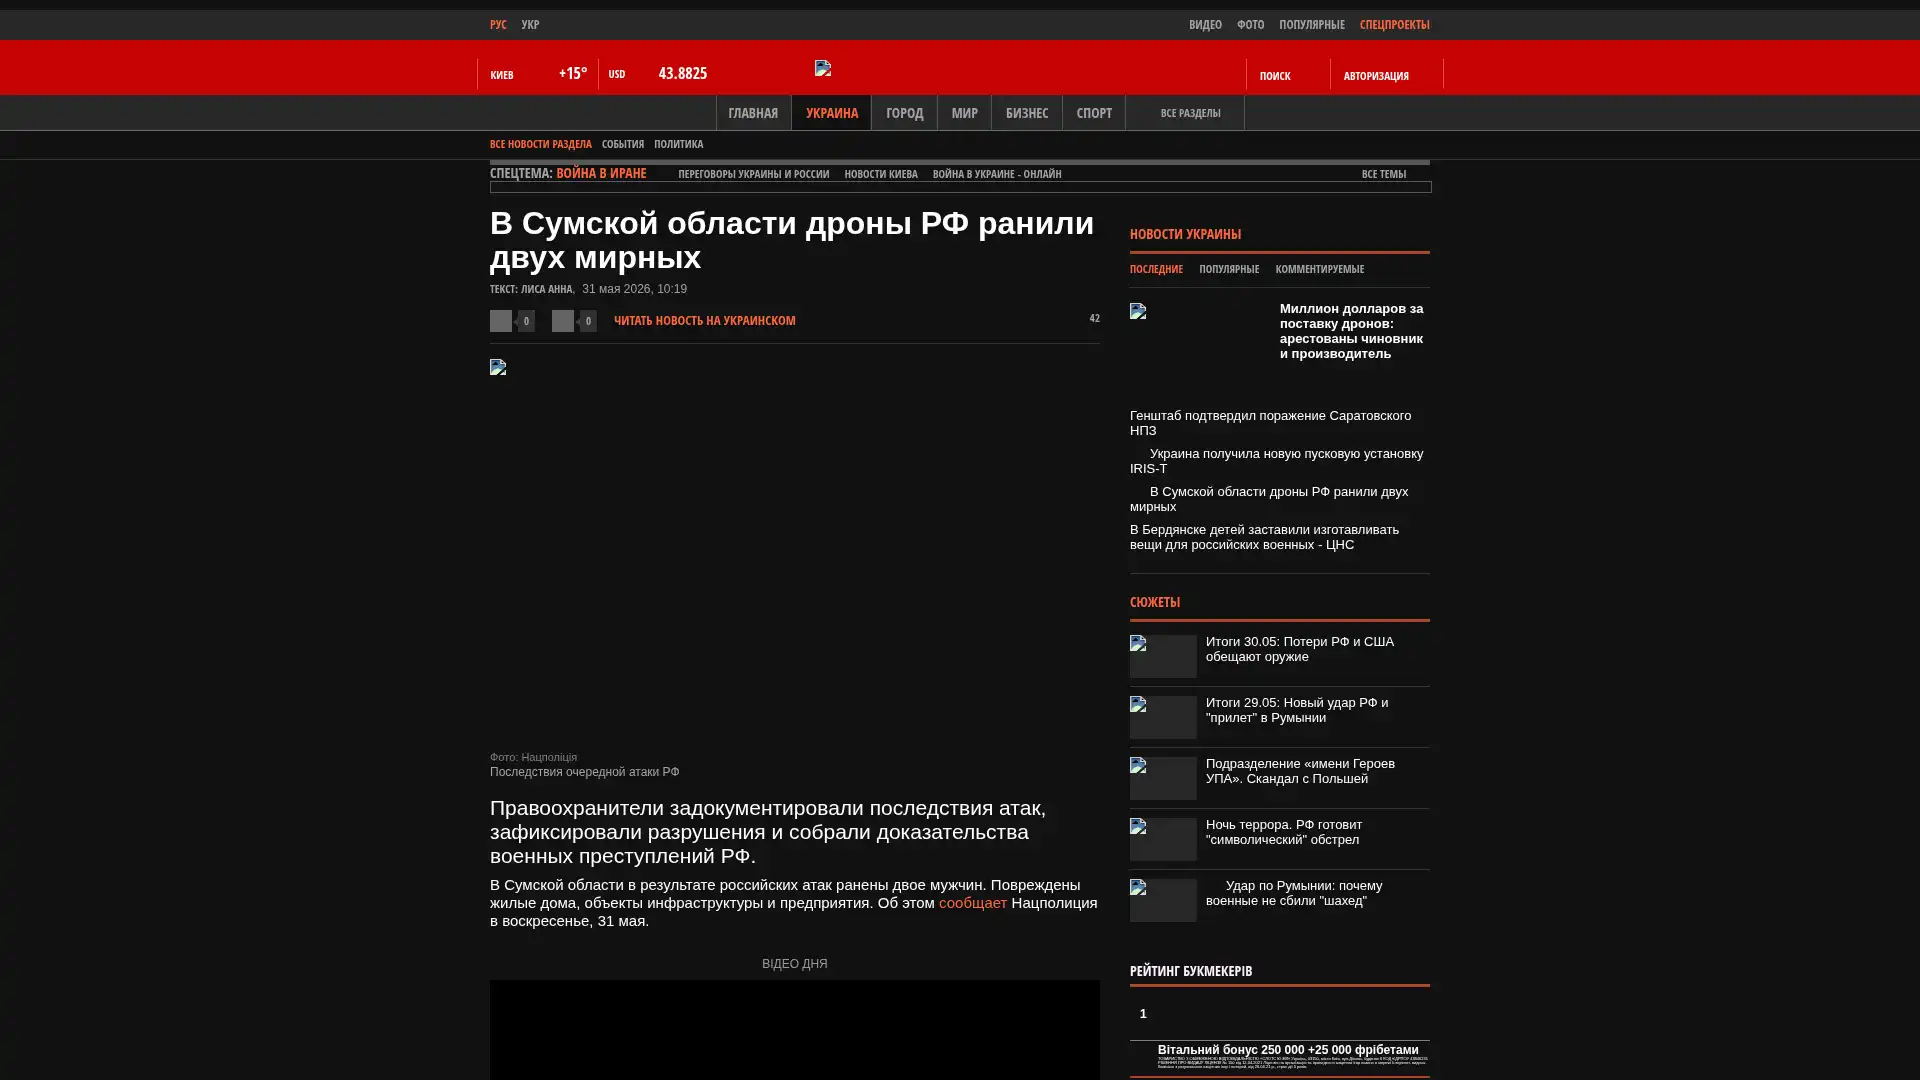Open СПЕЦПРОЕКТЫ link
Image resolution: width=1920 pixels, height=1080 pixels.
tap(1394, 24)
